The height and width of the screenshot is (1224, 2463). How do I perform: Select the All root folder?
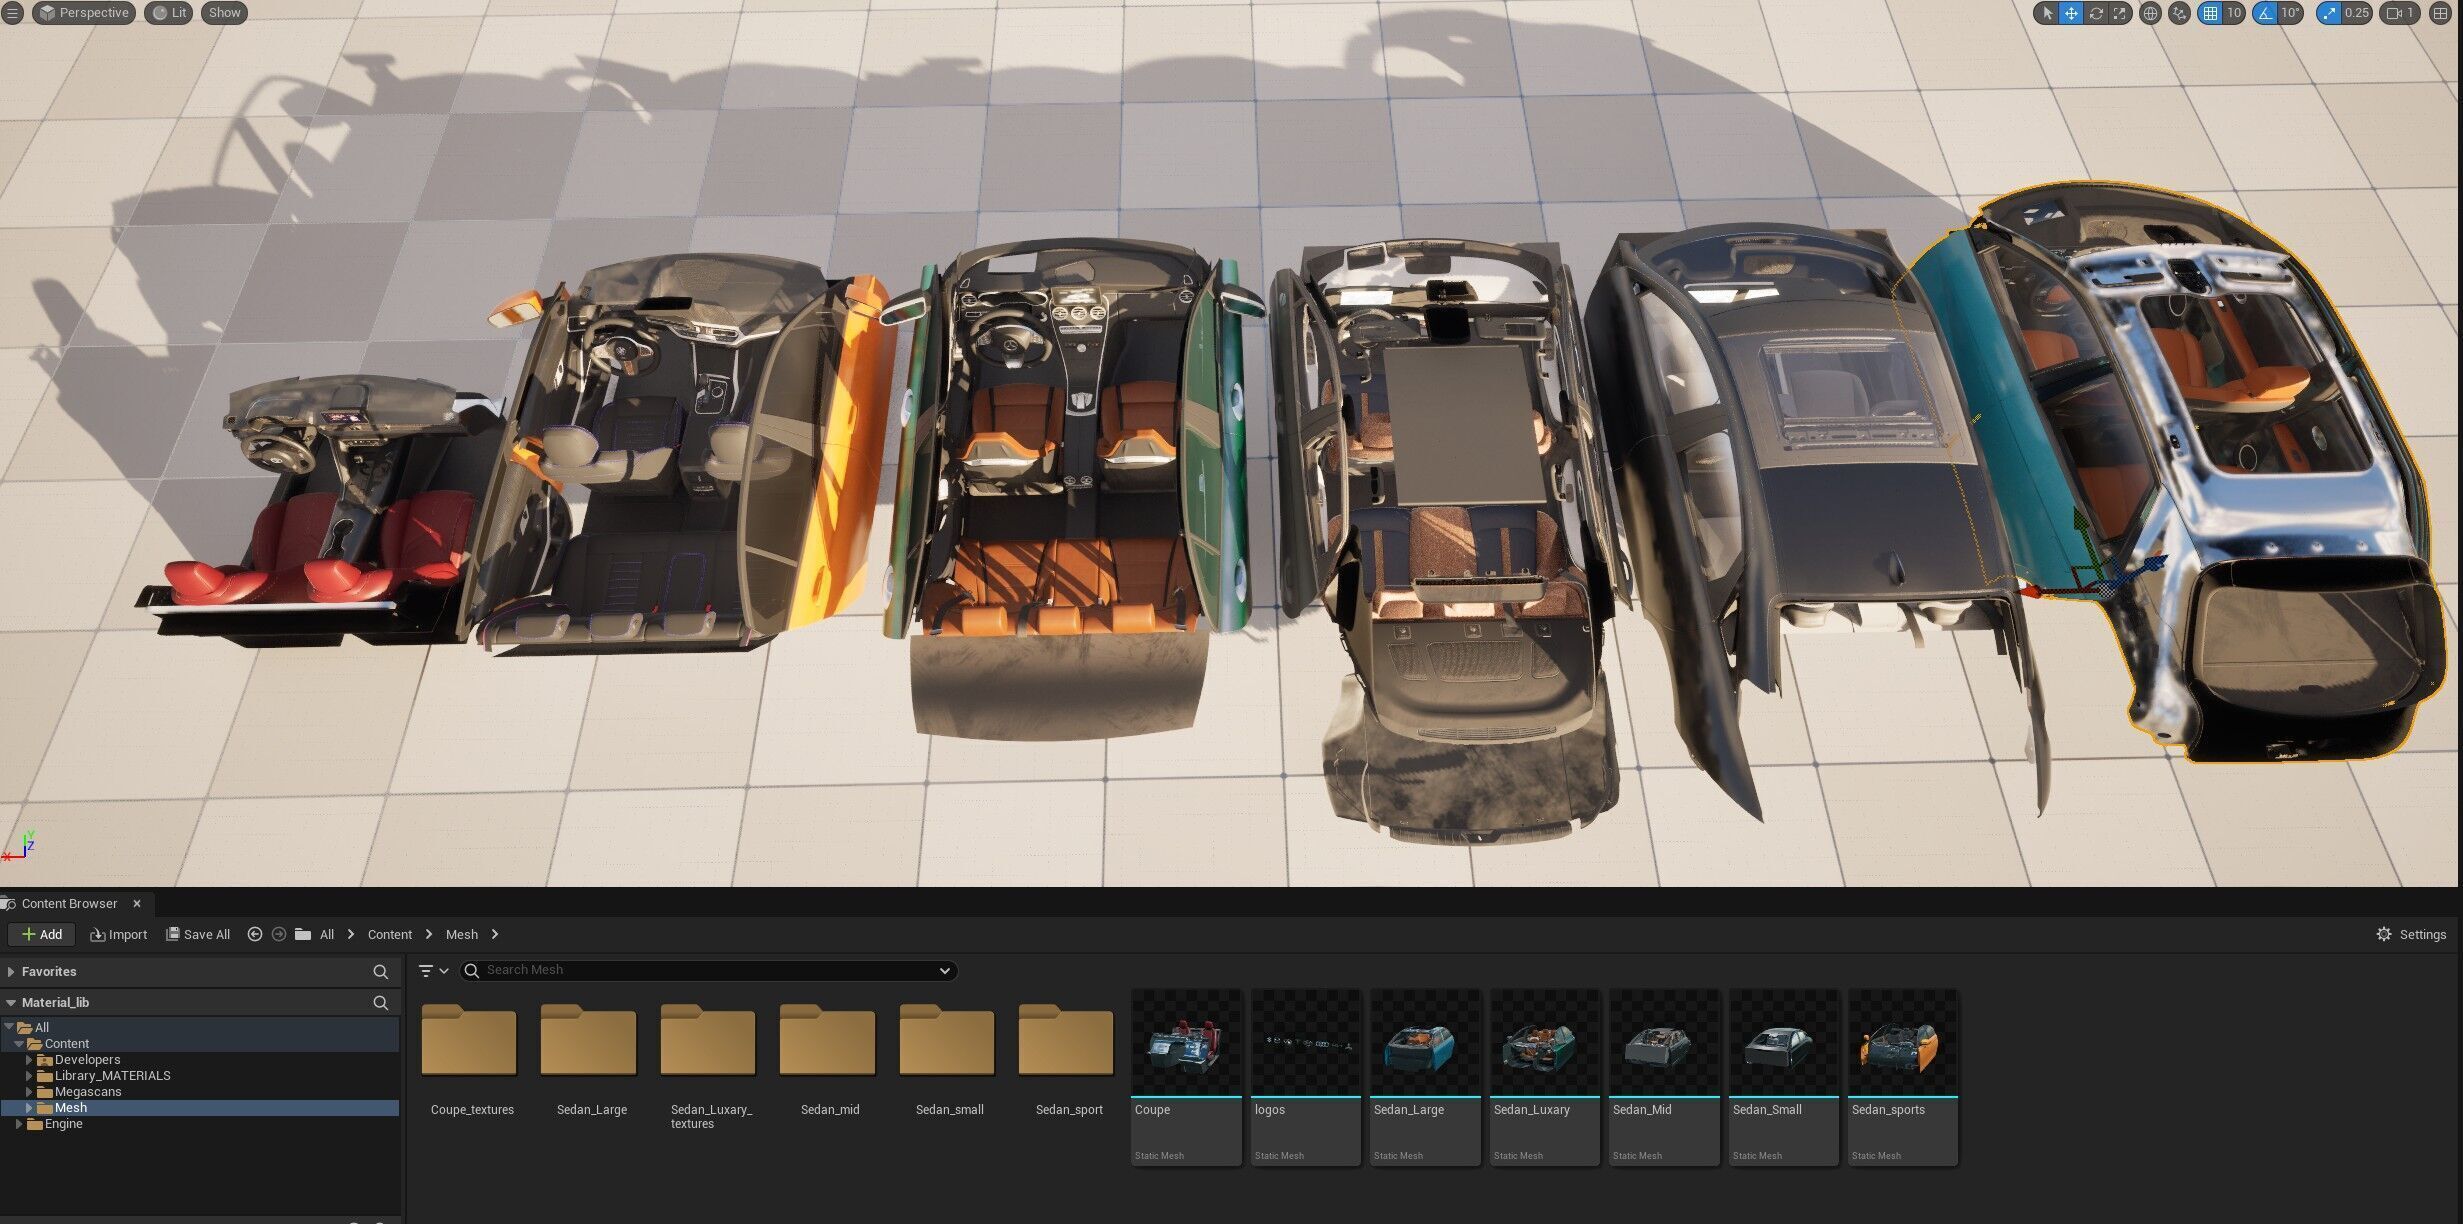[x=200, y=1027]
